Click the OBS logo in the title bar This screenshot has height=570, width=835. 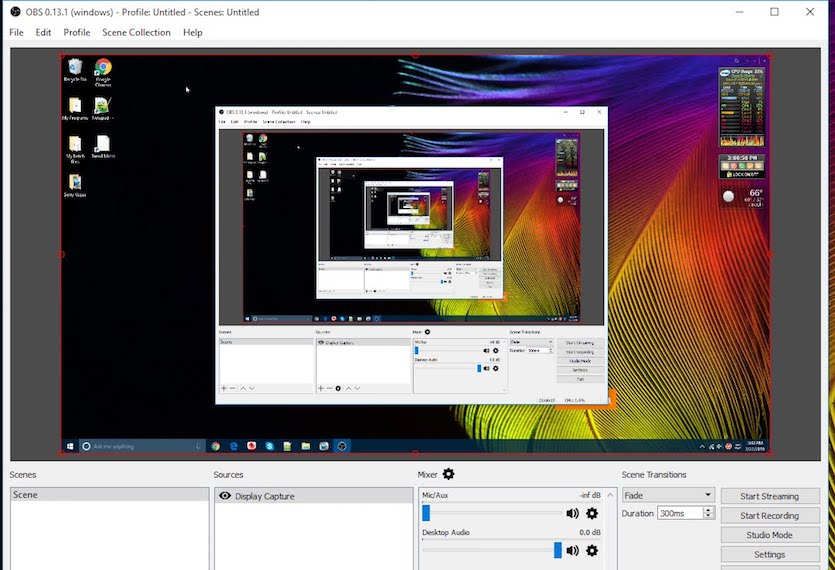(15, 11)
